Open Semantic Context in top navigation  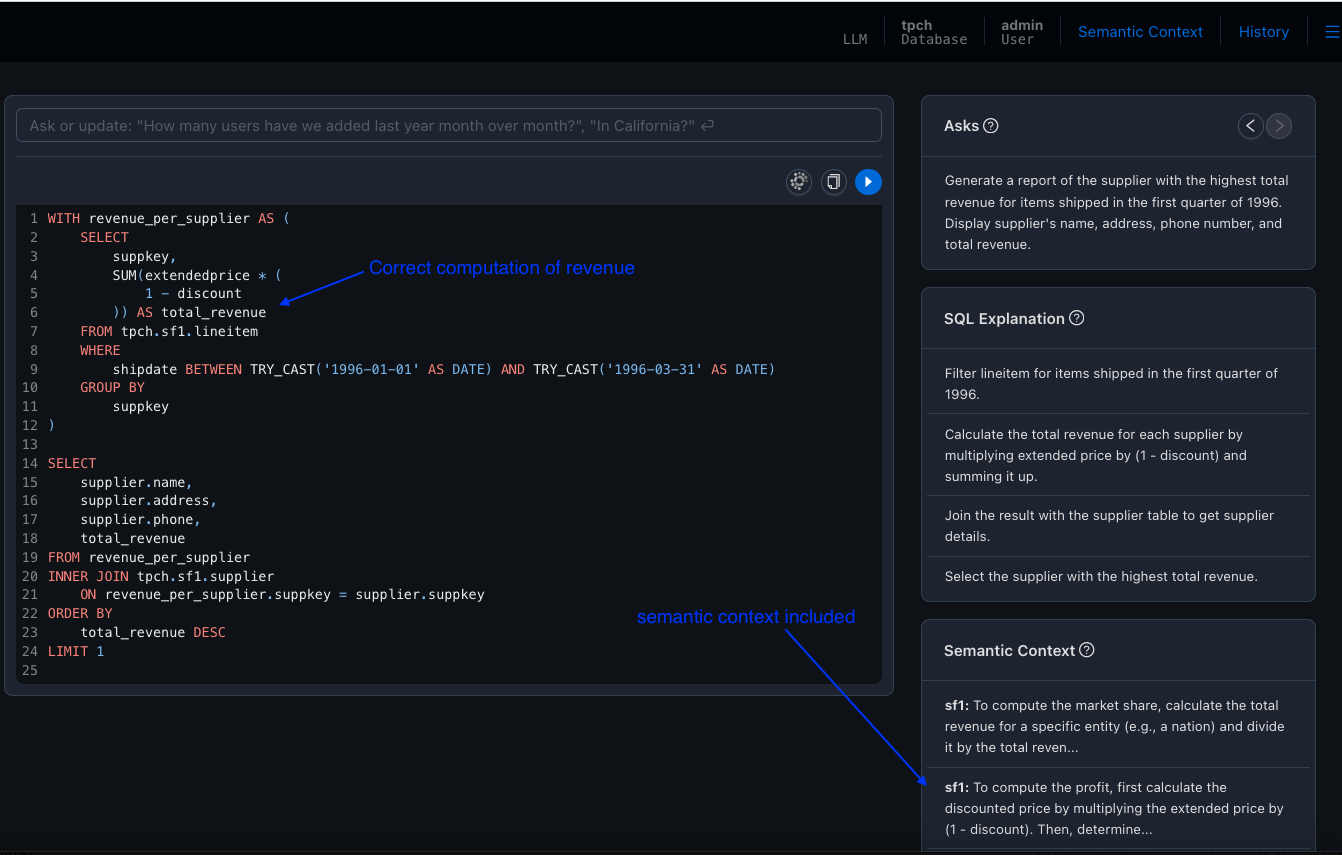click(1140, 32)
